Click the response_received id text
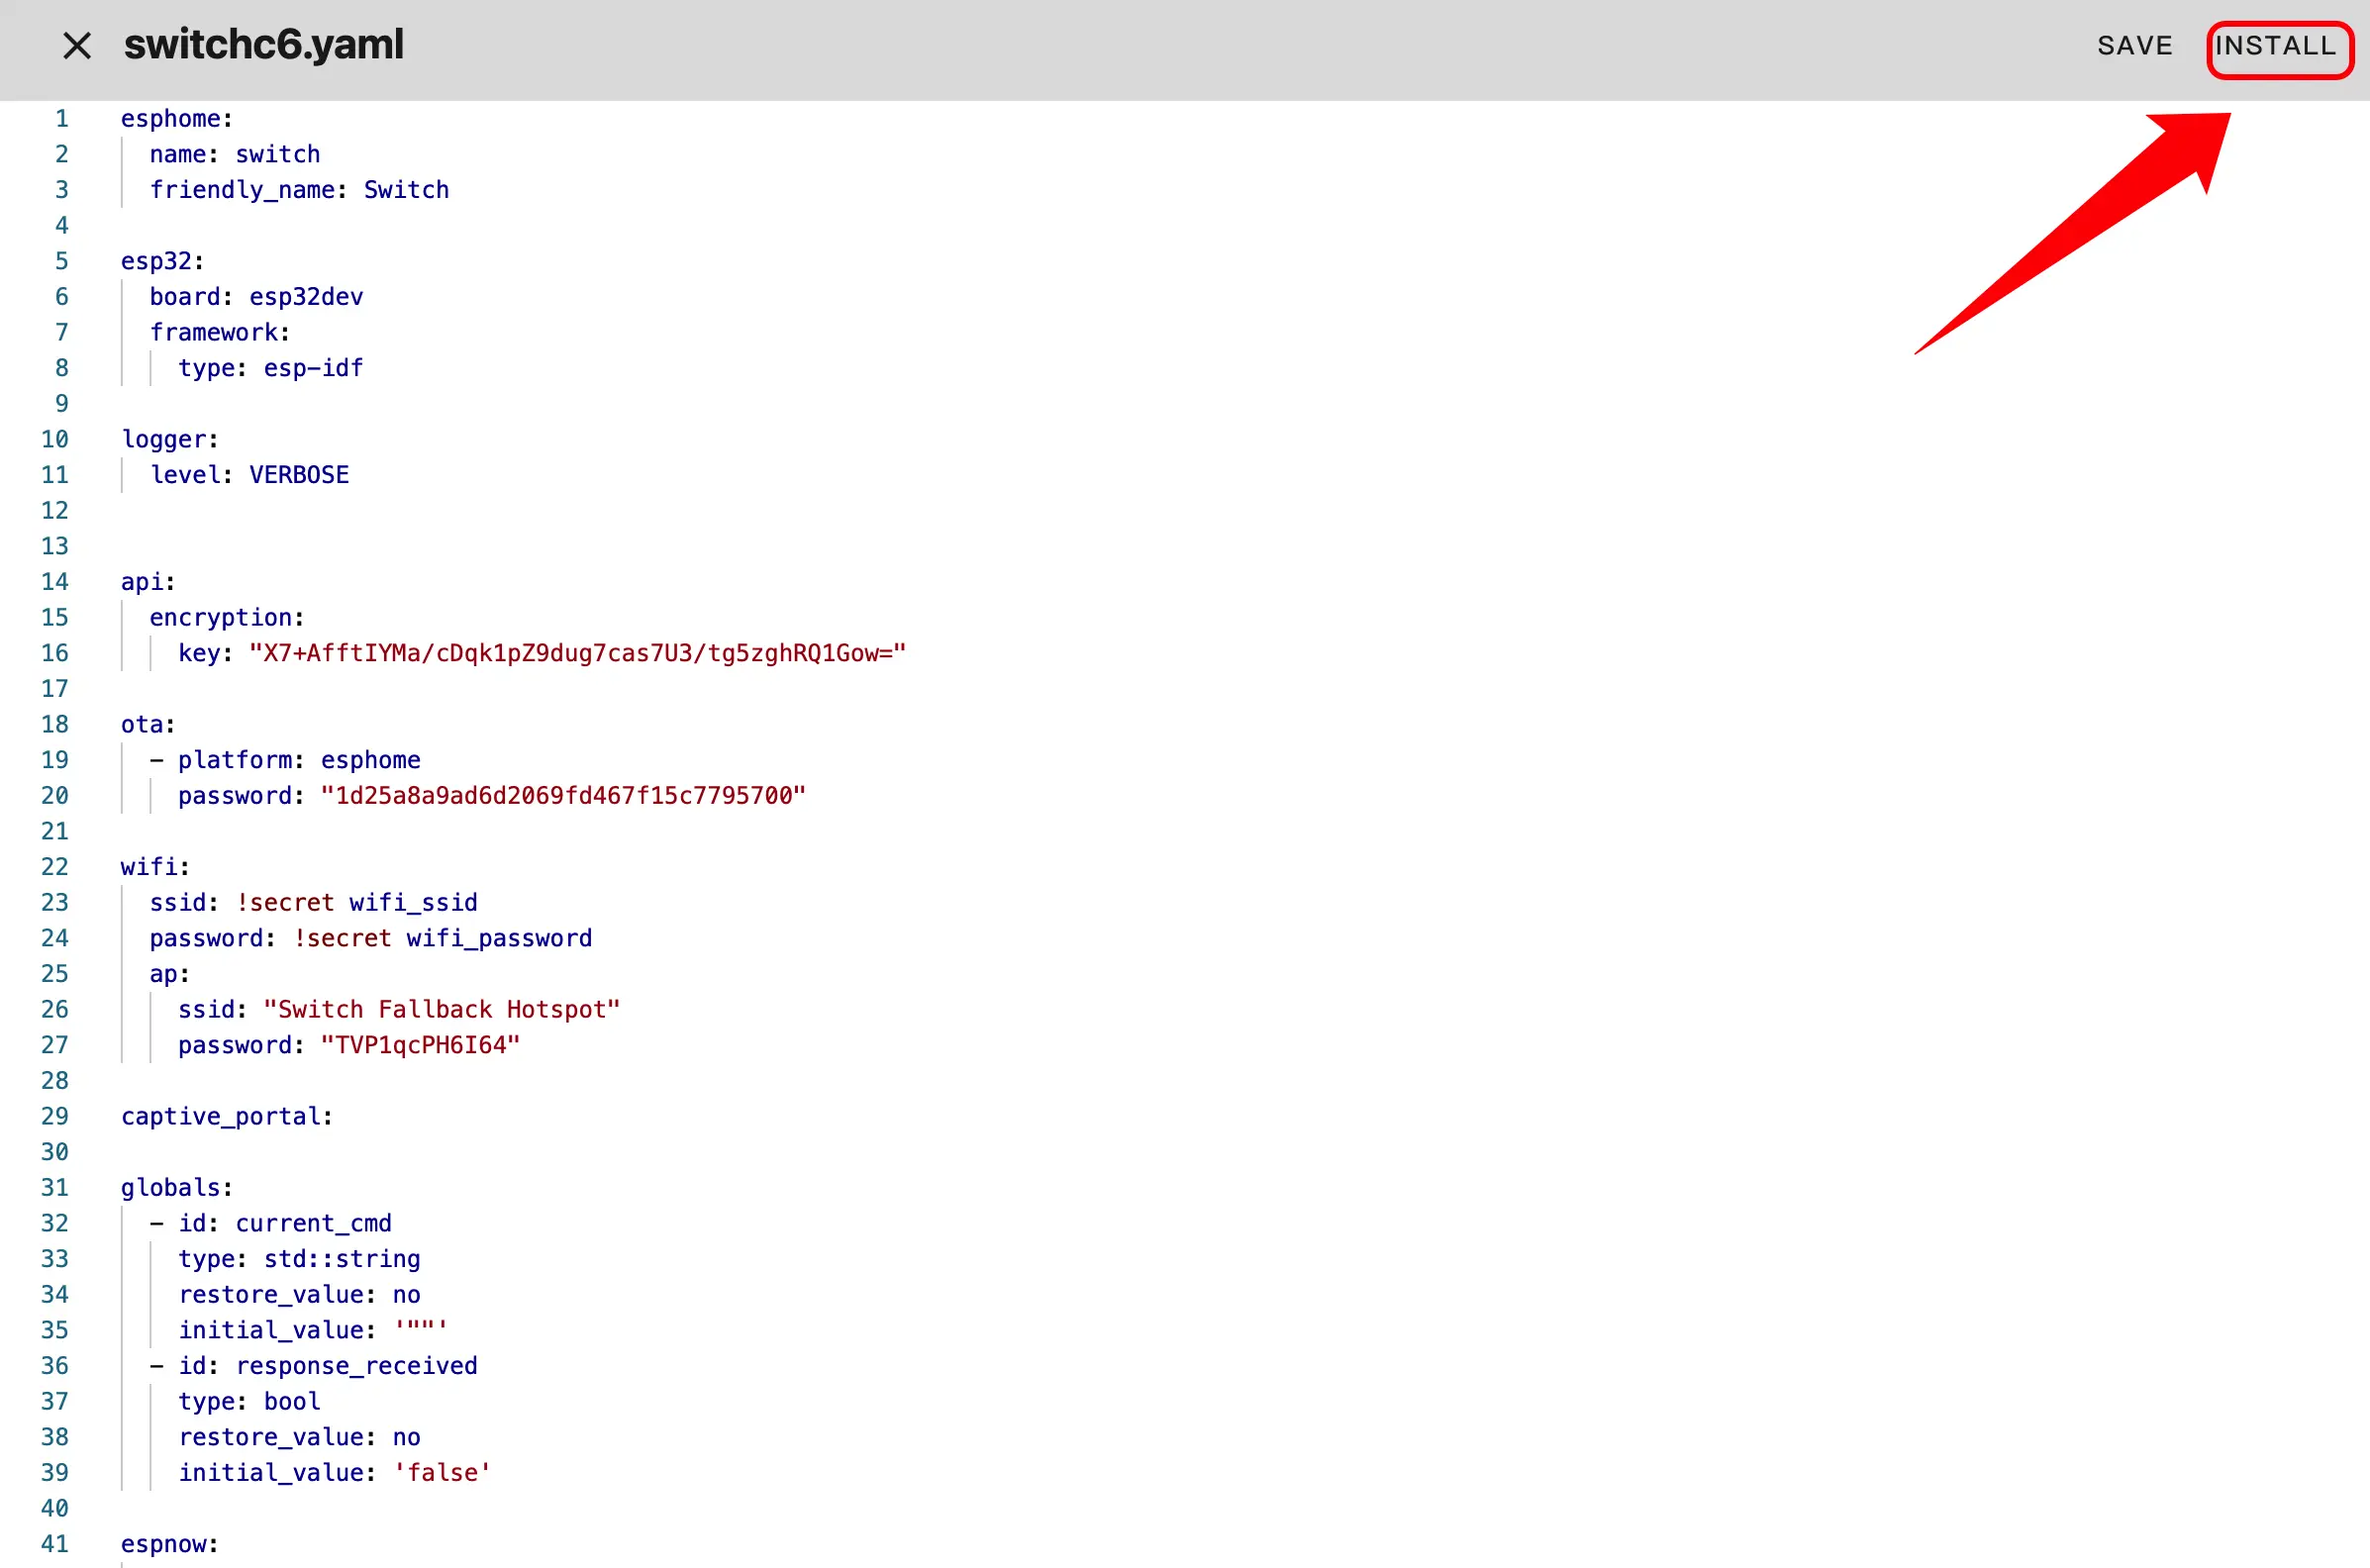Viewport: 2370px width, 1568px height. tap(356, 1367)
